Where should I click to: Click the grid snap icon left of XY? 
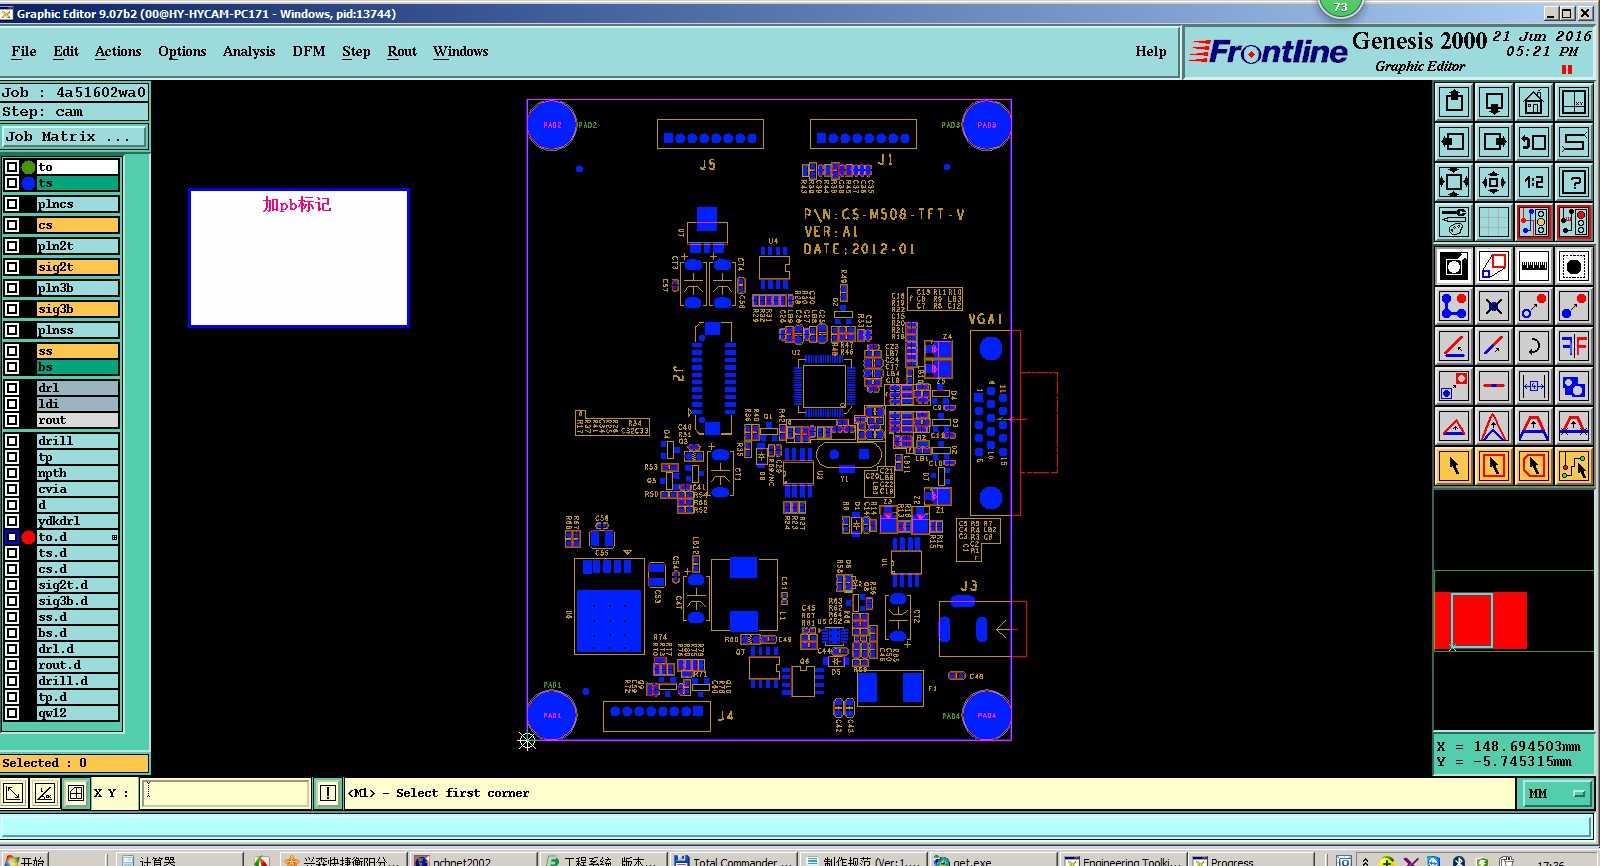pos(76,793)
